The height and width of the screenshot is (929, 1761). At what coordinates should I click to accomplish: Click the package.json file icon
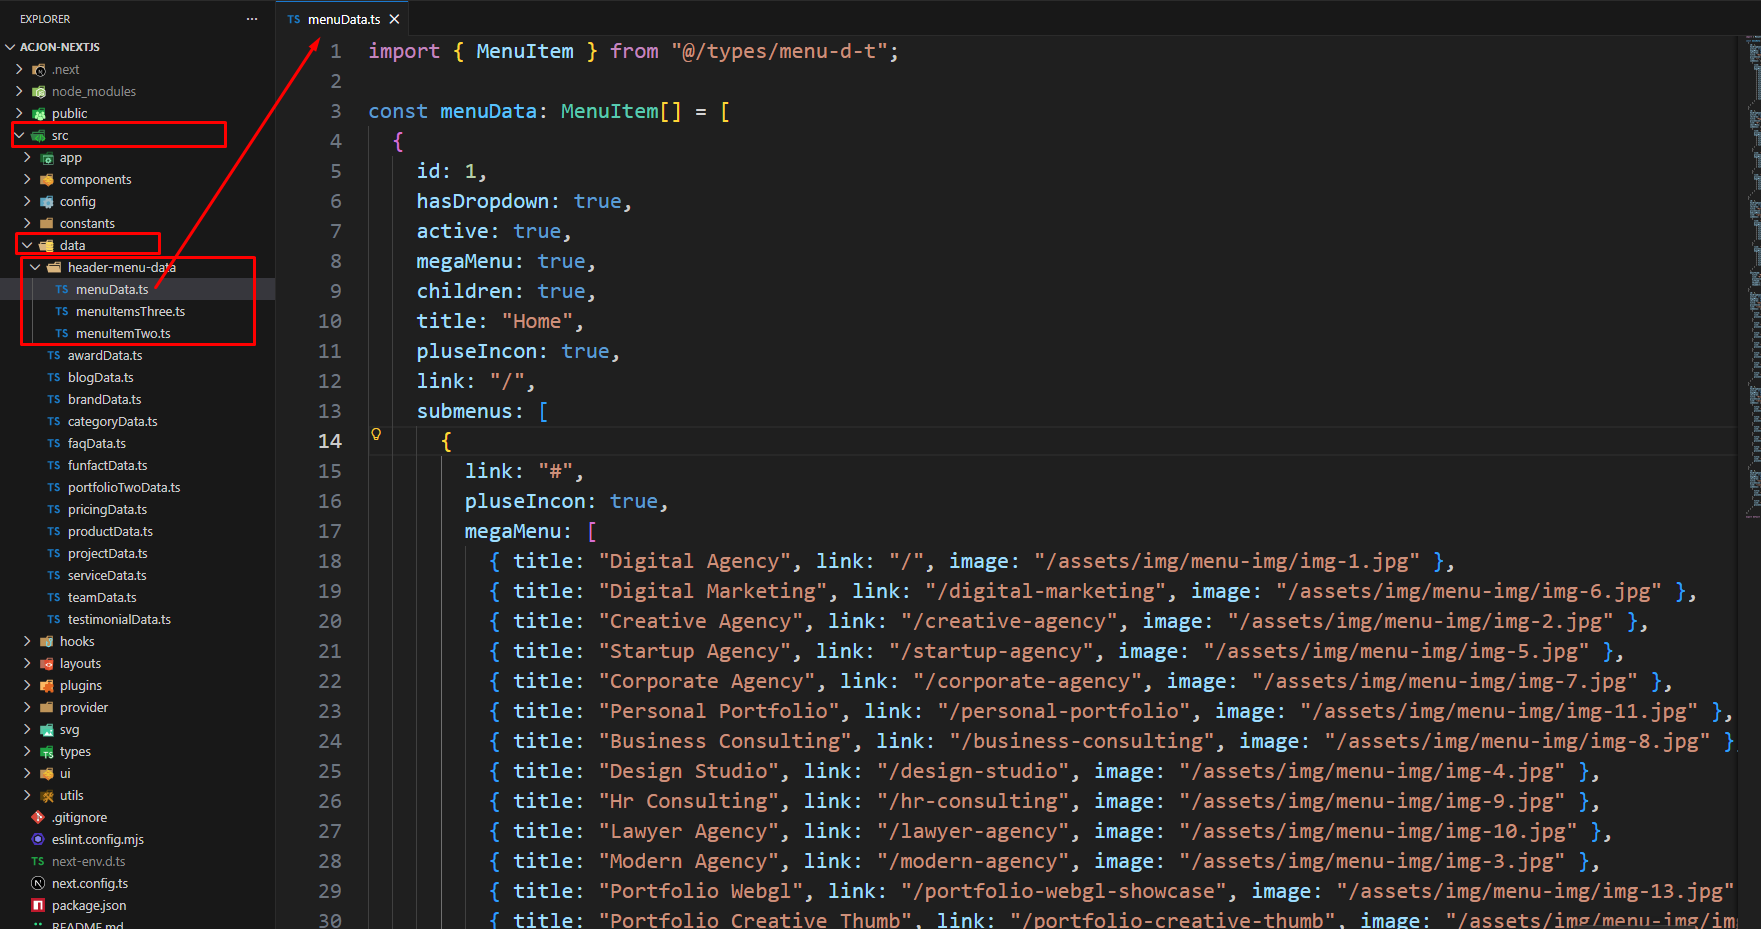[38, 905]
